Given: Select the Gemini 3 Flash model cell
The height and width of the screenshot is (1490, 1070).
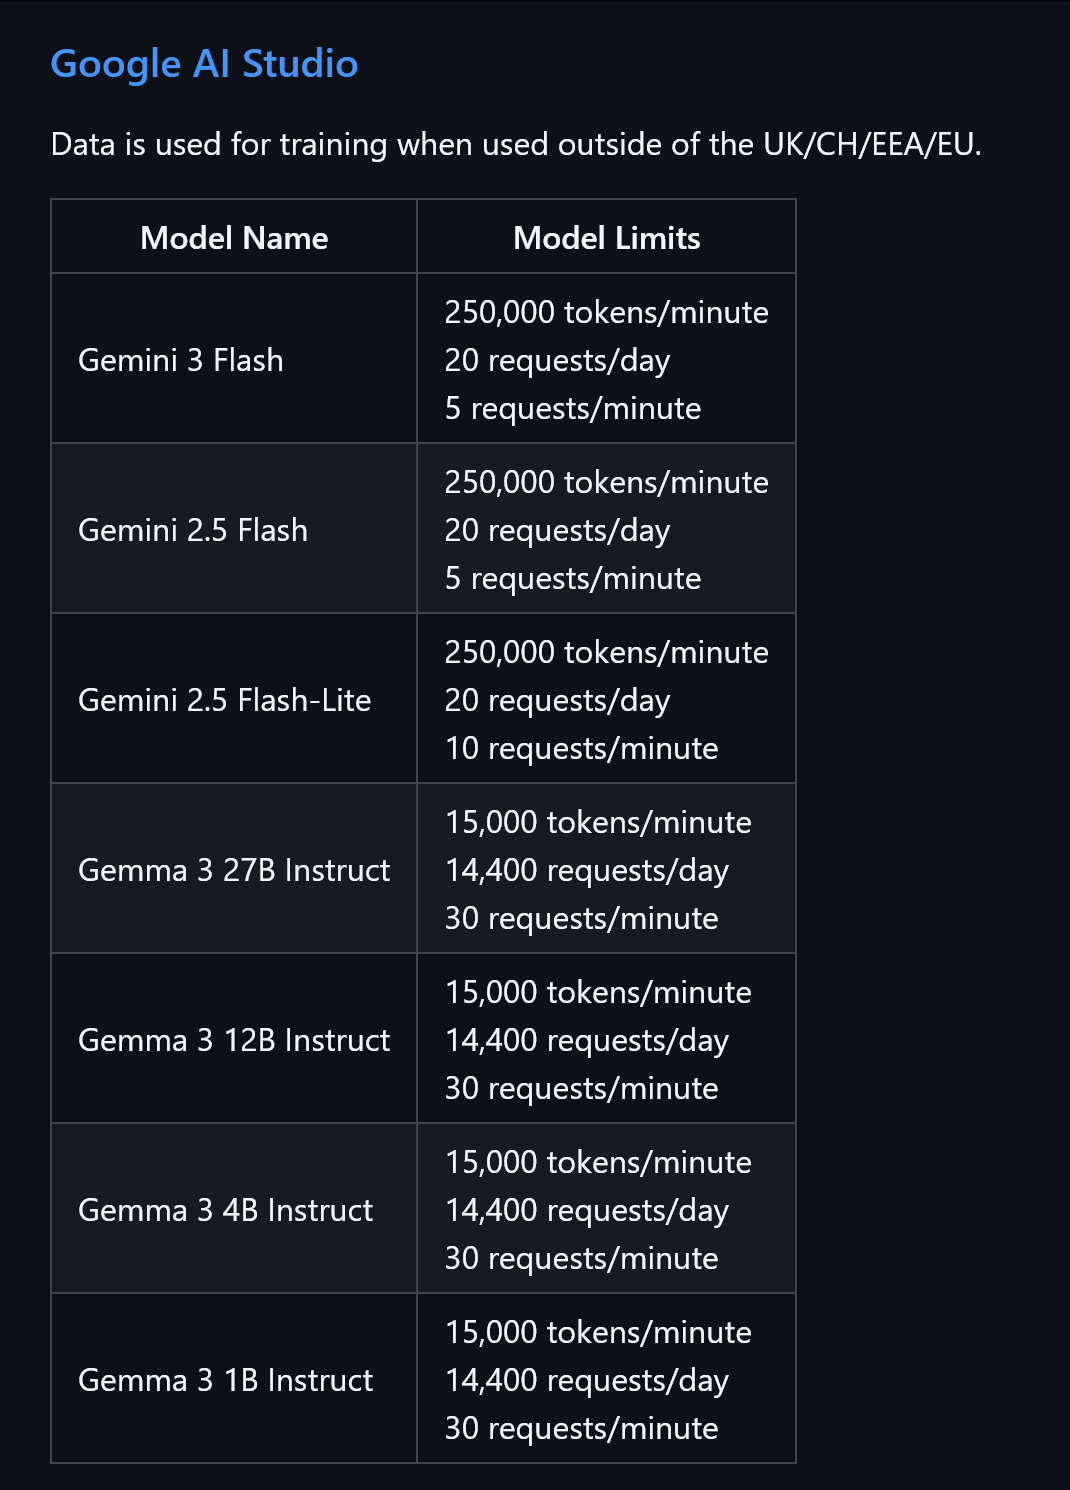Looking at the screenshot, I should (x=181, y=360).
